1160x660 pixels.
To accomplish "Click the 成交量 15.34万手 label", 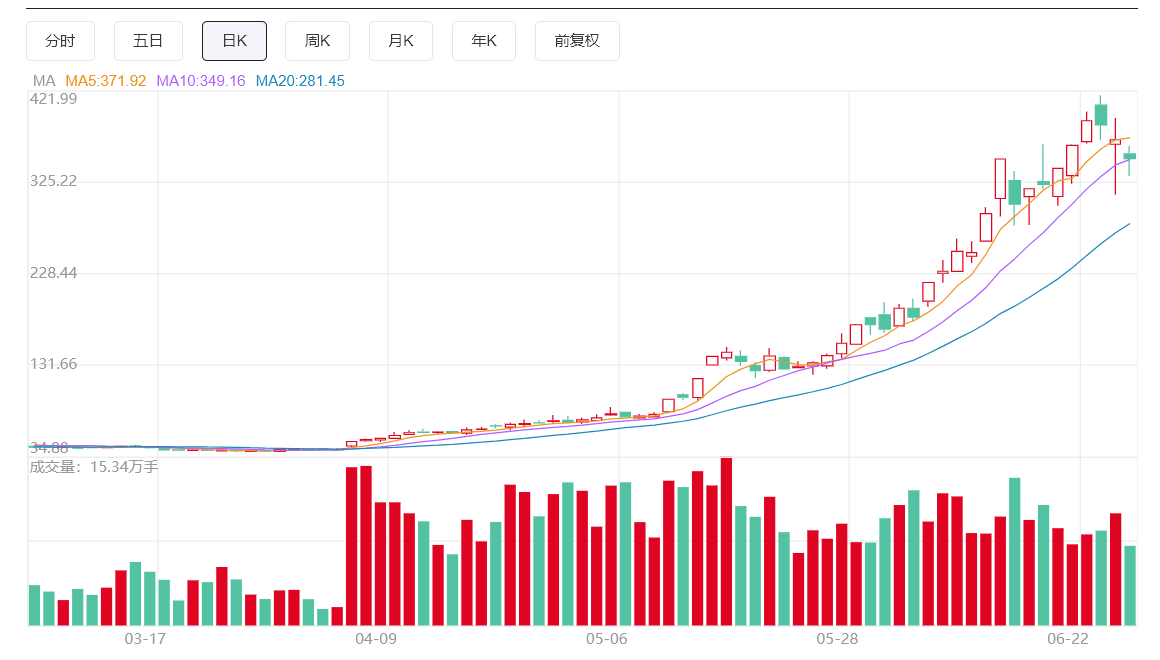I will pyautogui.click(x=94, y=467).
